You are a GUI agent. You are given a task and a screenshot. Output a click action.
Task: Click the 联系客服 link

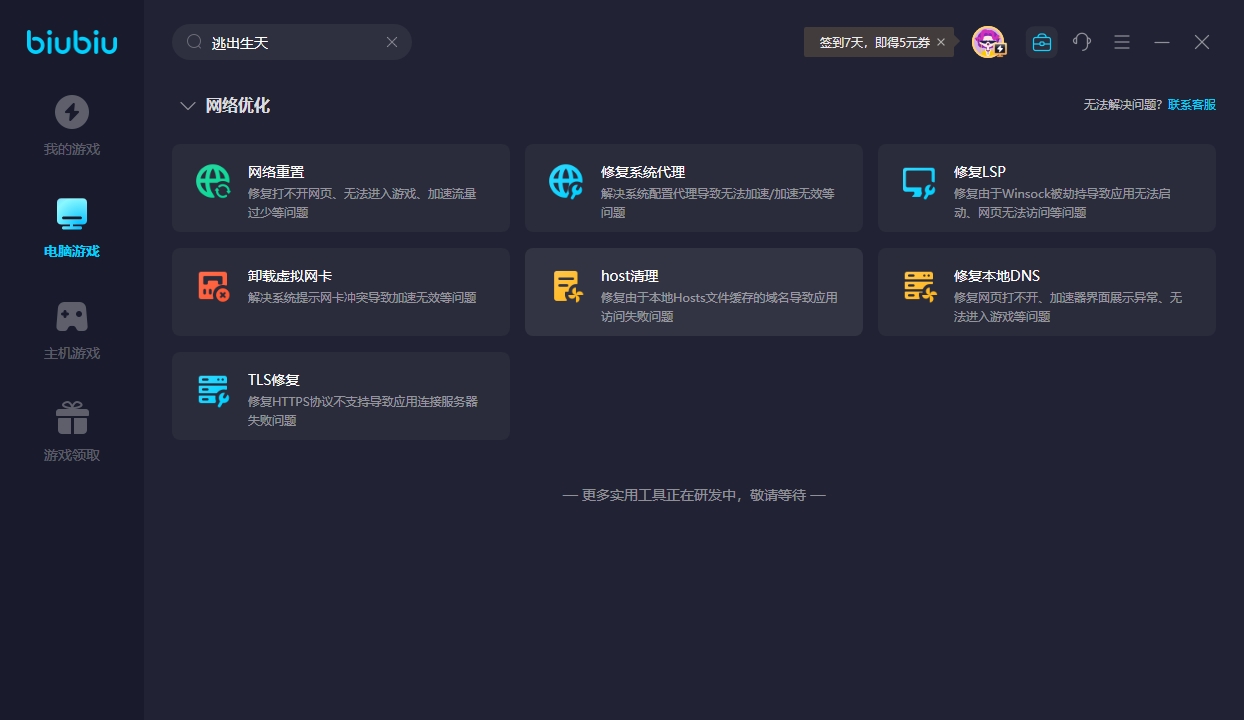[1191, 105]
